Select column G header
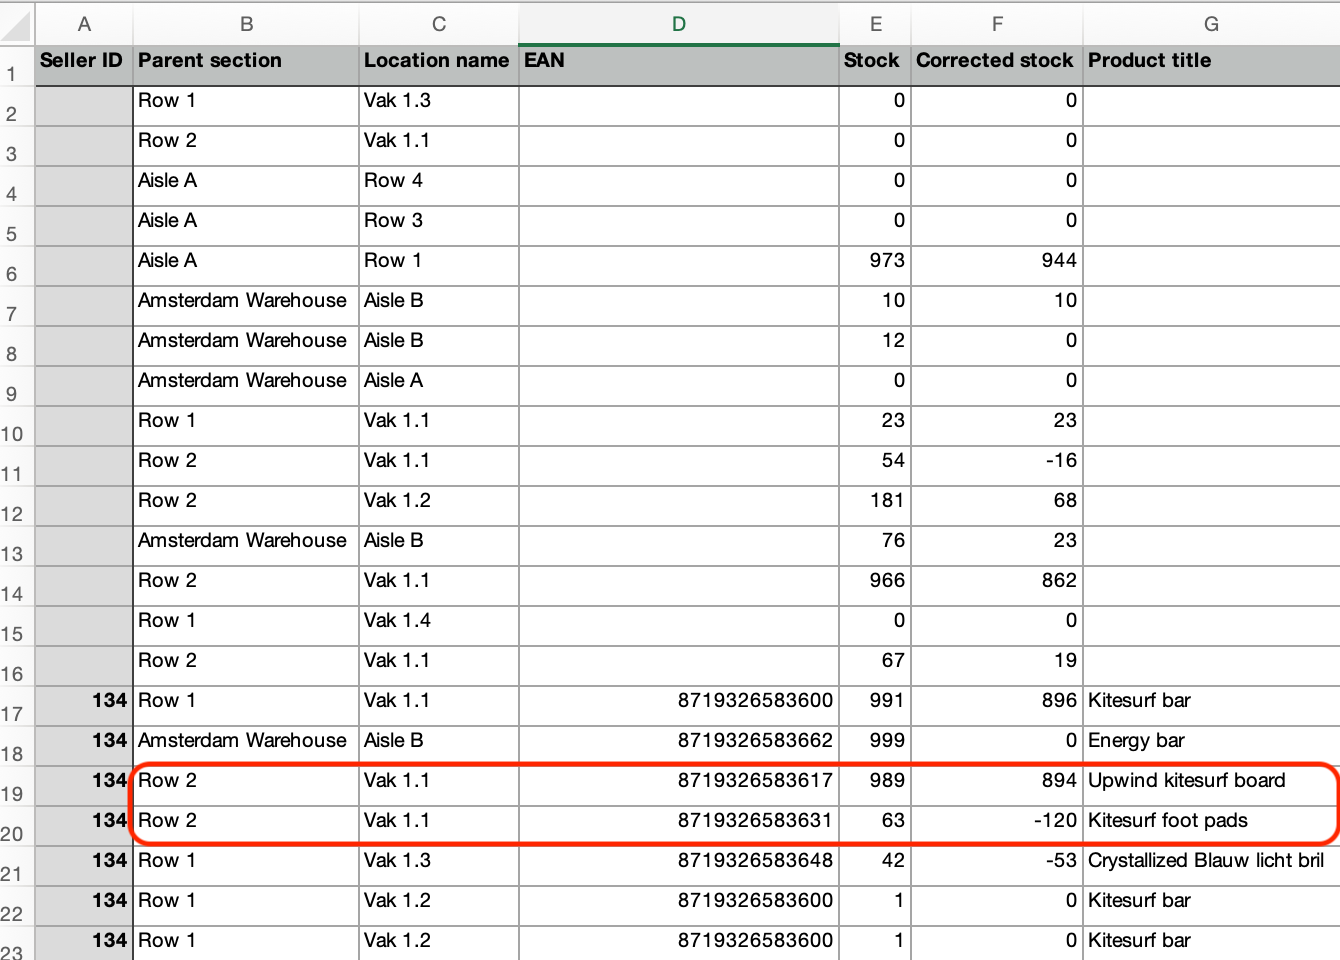The image size is (1340, 960). tap(1211, 23)
